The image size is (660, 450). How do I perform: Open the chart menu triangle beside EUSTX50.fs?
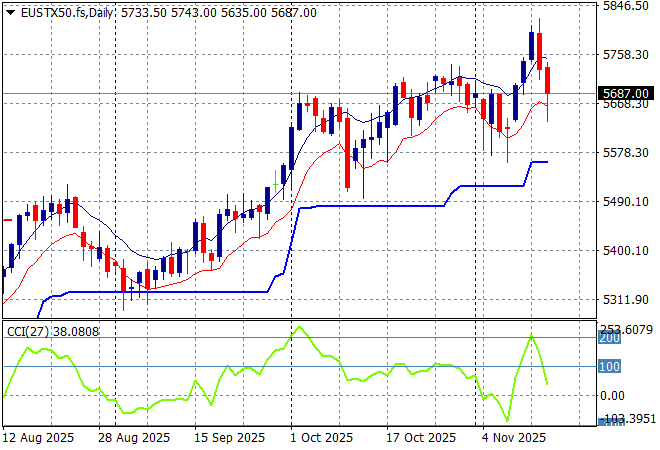coord(10,12)
